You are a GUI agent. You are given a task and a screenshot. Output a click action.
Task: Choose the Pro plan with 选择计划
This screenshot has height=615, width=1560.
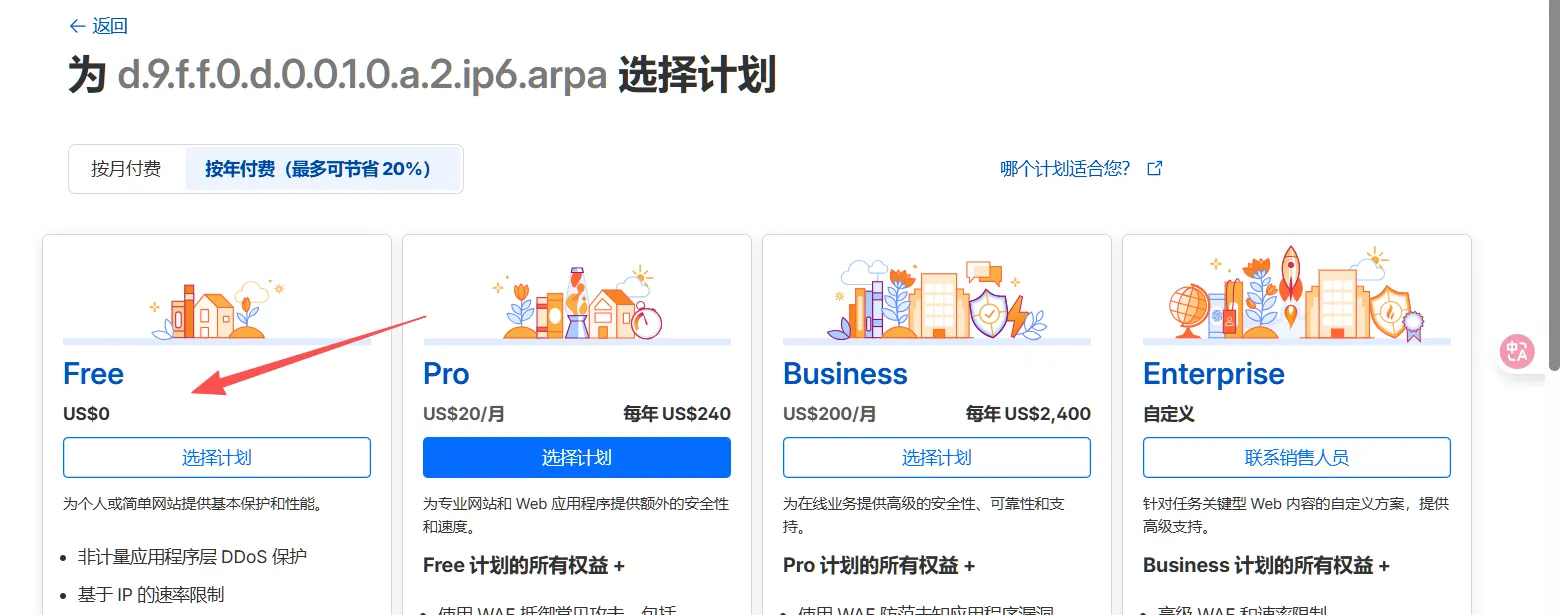[x=577, y=458]
